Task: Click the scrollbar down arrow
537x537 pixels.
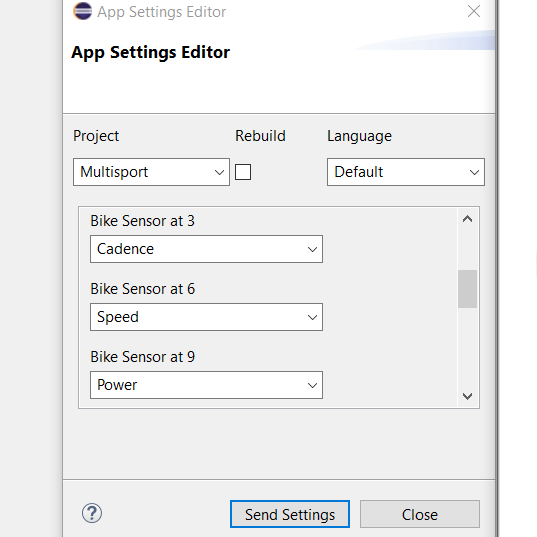Action: click(467, 396)
